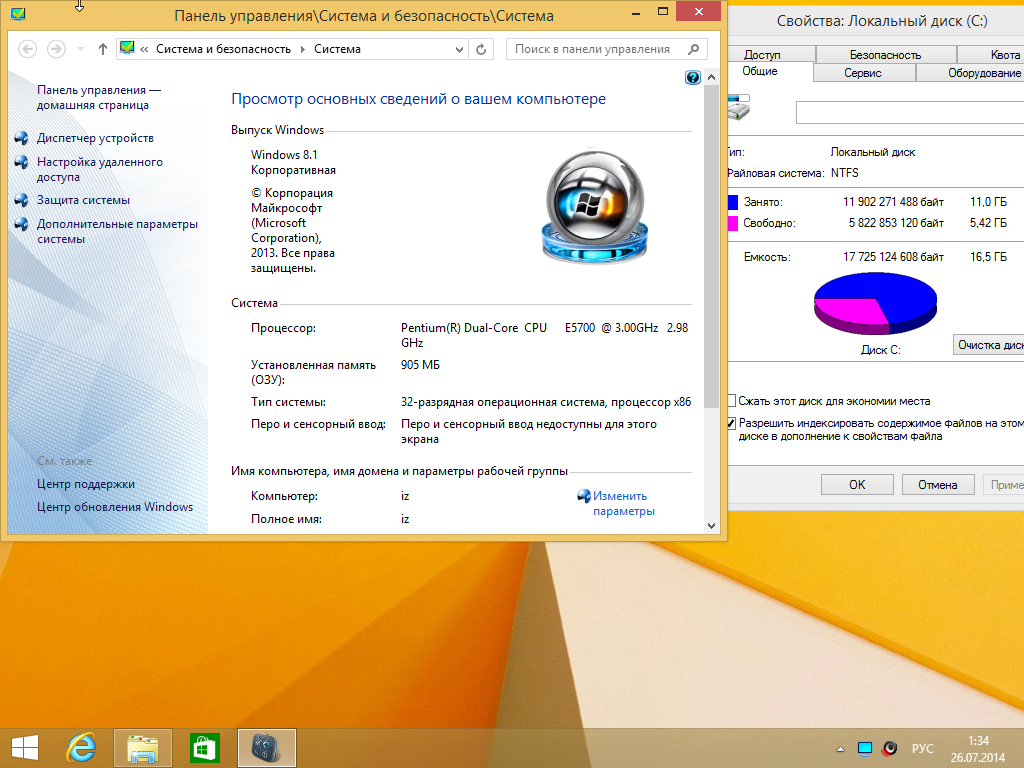The image size is (1024, 768).
Task: Expand the address bar history dropdown
Action: point(459,50)
